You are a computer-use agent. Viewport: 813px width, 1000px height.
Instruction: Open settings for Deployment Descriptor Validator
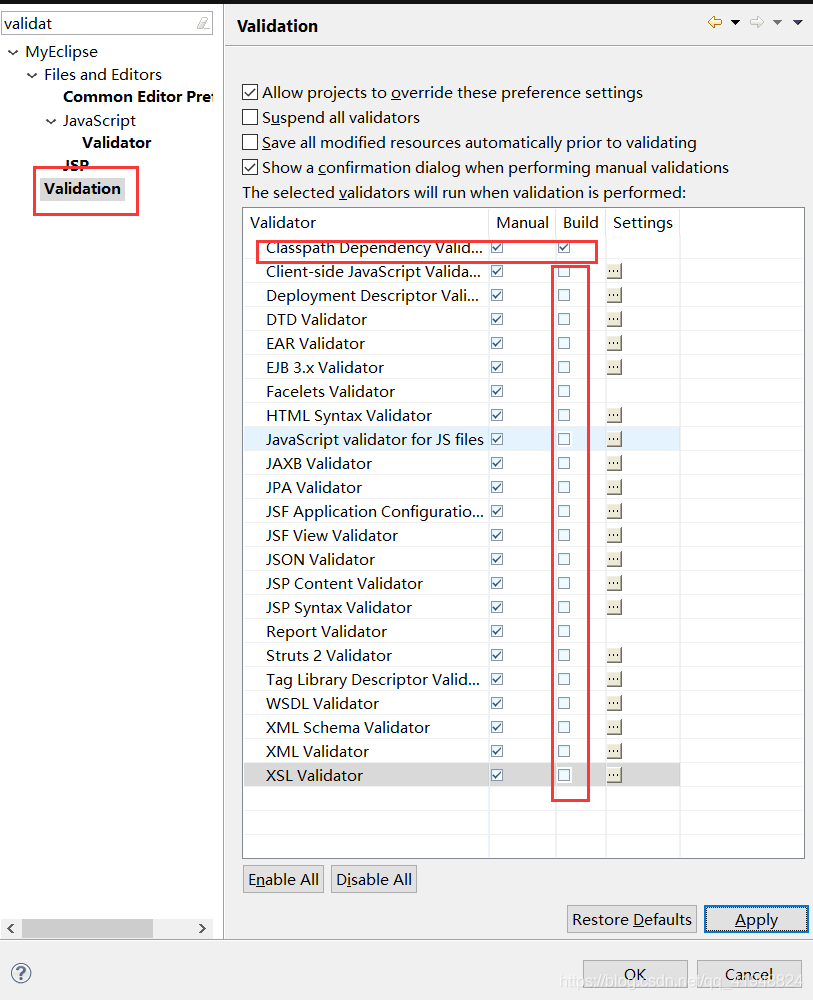point(614,295)
